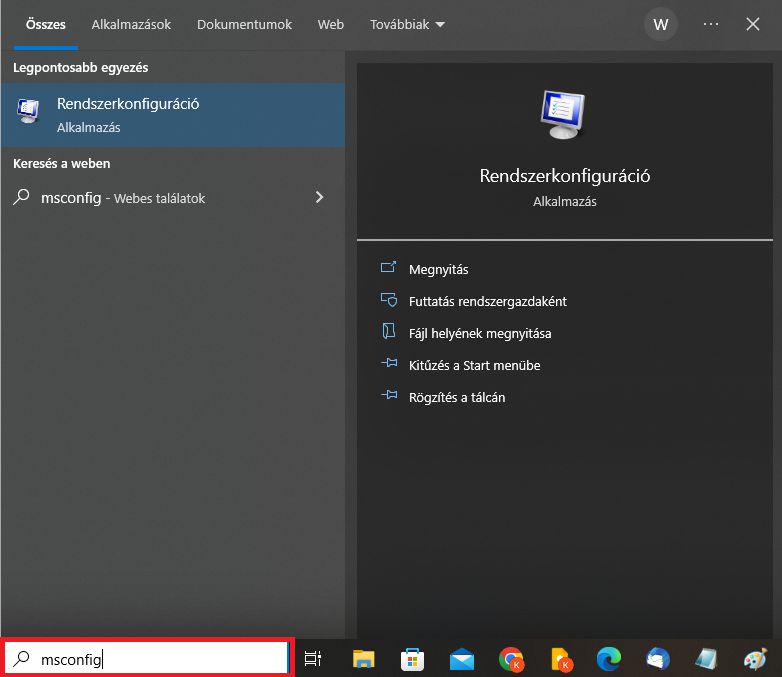Viewport: 782px width, 677px height.
Task: Click Megnyitás to open Rendszerkonfiguráció
Action: [x=438, y=269]
